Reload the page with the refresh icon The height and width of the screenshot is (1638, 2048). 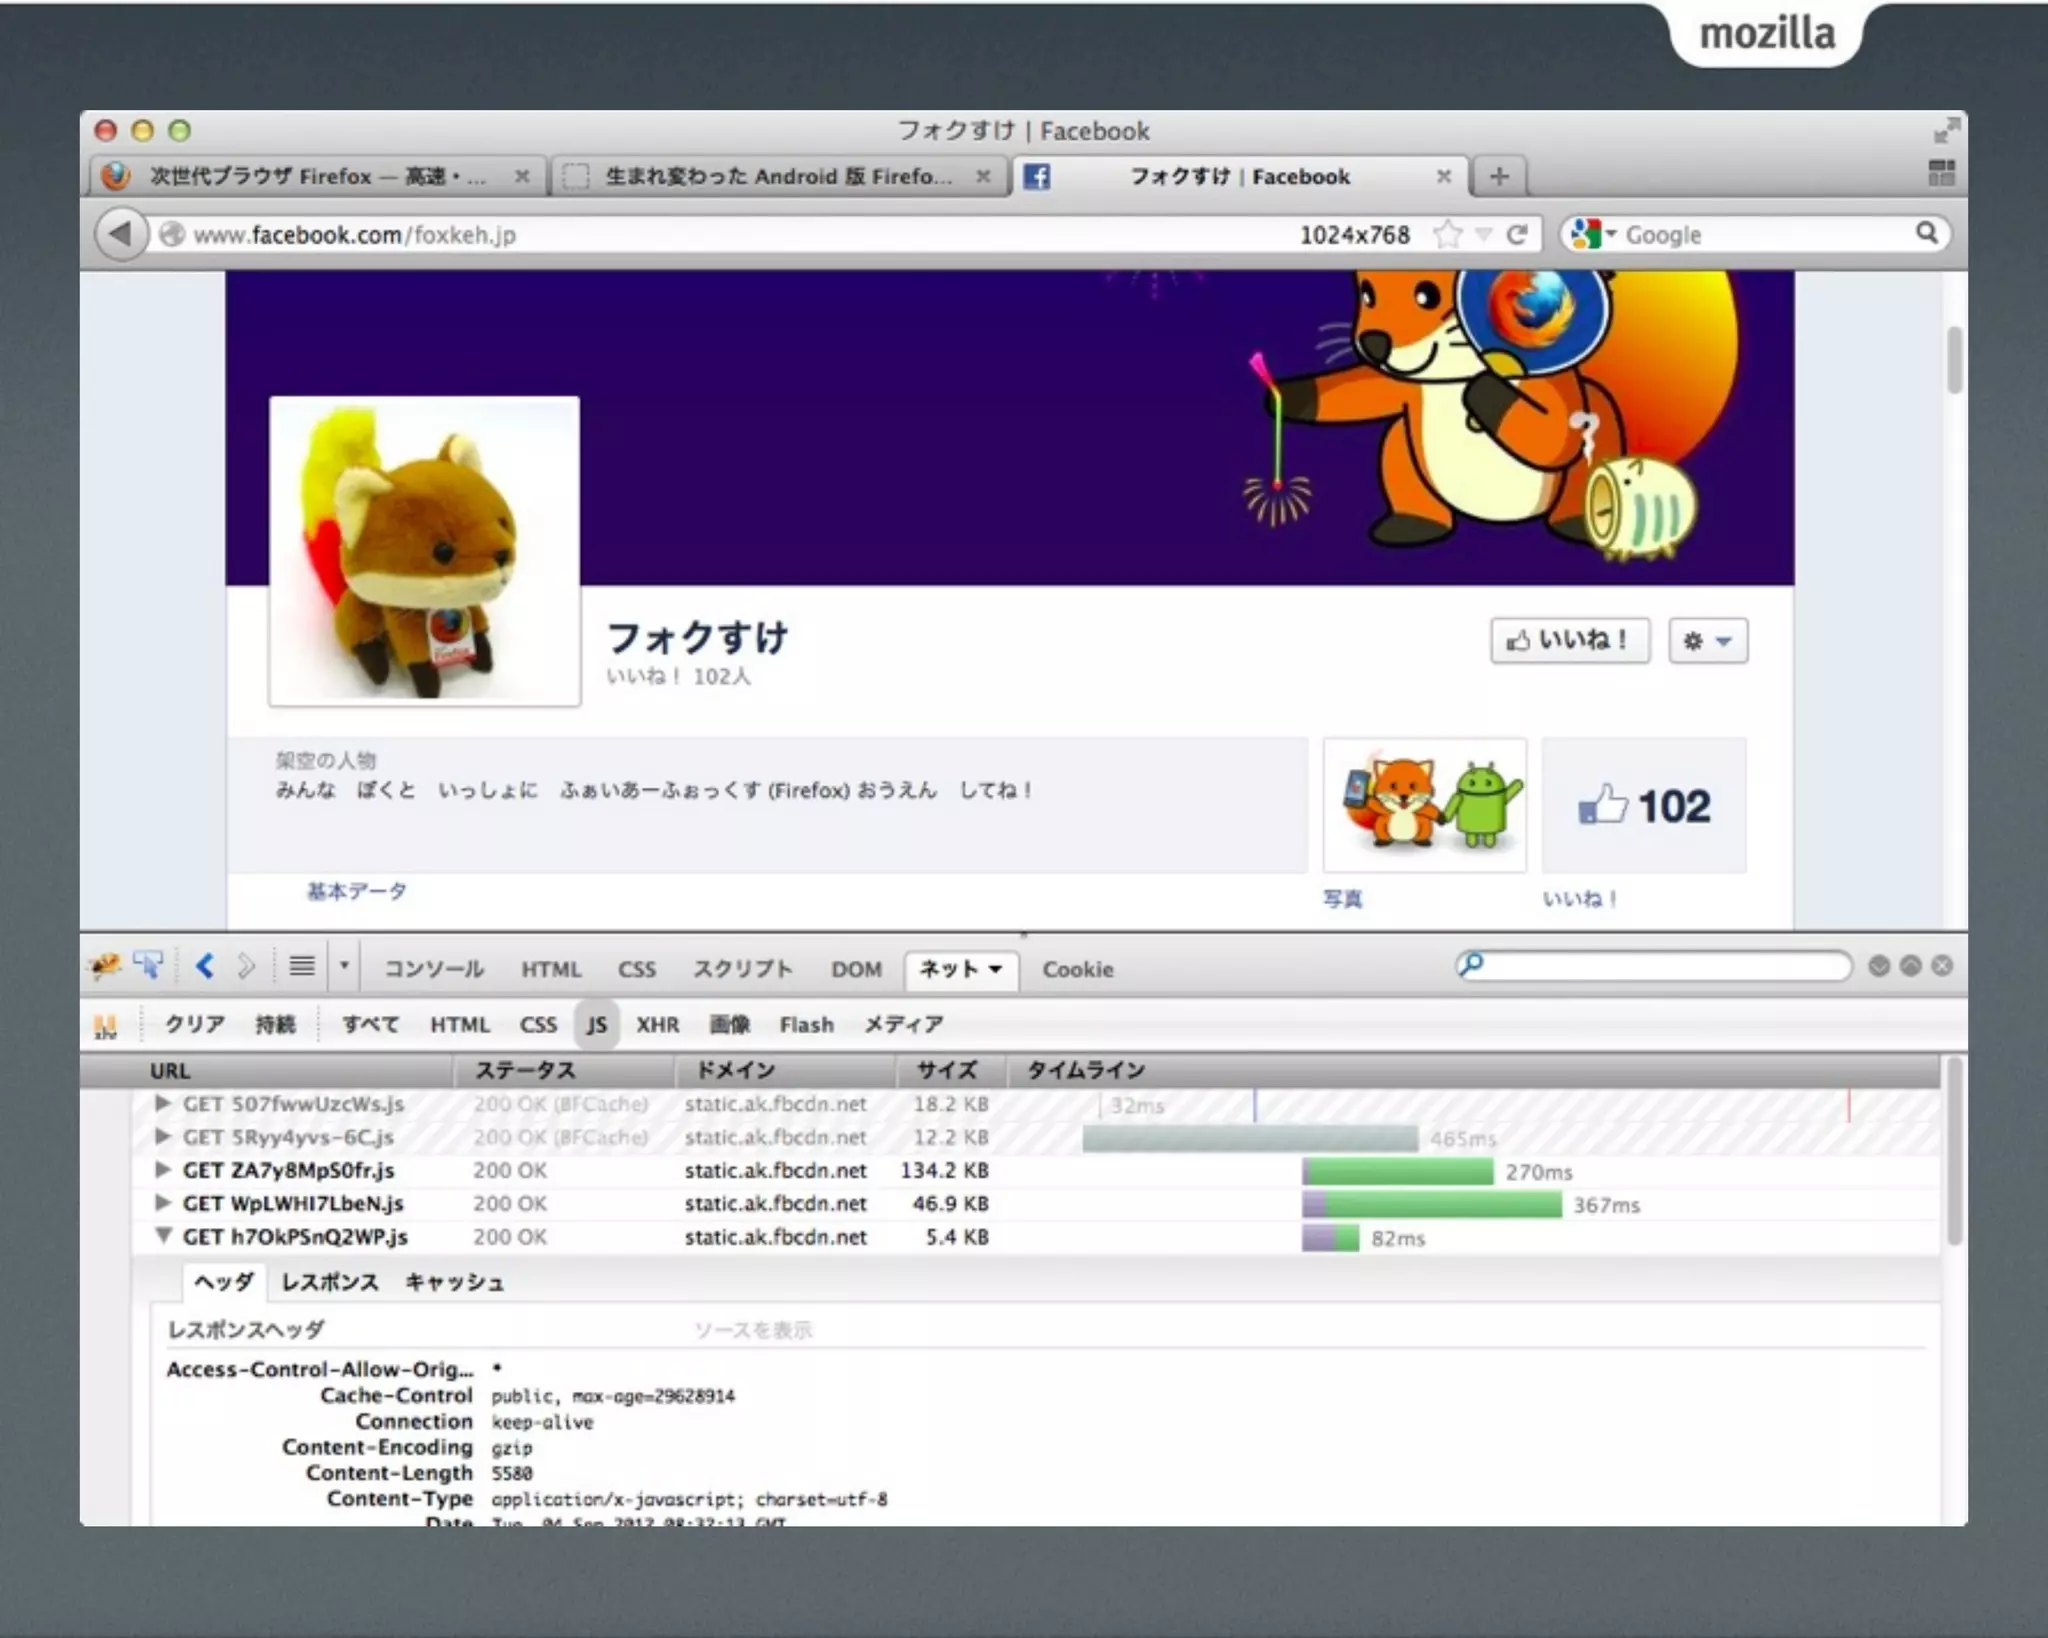(x=1517, y=235)
